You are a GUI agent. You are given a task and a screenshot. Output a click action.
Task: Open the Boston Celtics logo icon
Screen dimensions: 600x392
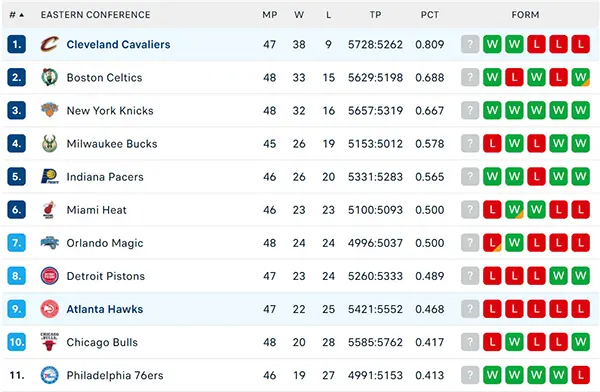(50, 77)
